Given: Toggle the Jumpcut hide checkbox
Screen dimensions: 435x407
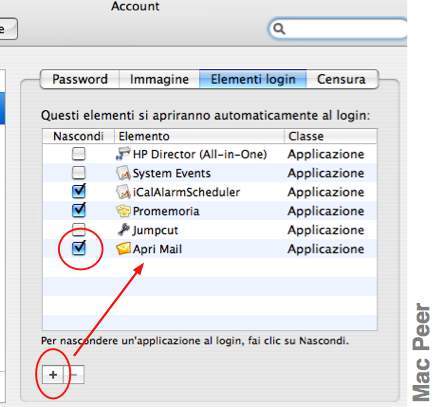Looking at the screenshot, I should coord(79,229).
